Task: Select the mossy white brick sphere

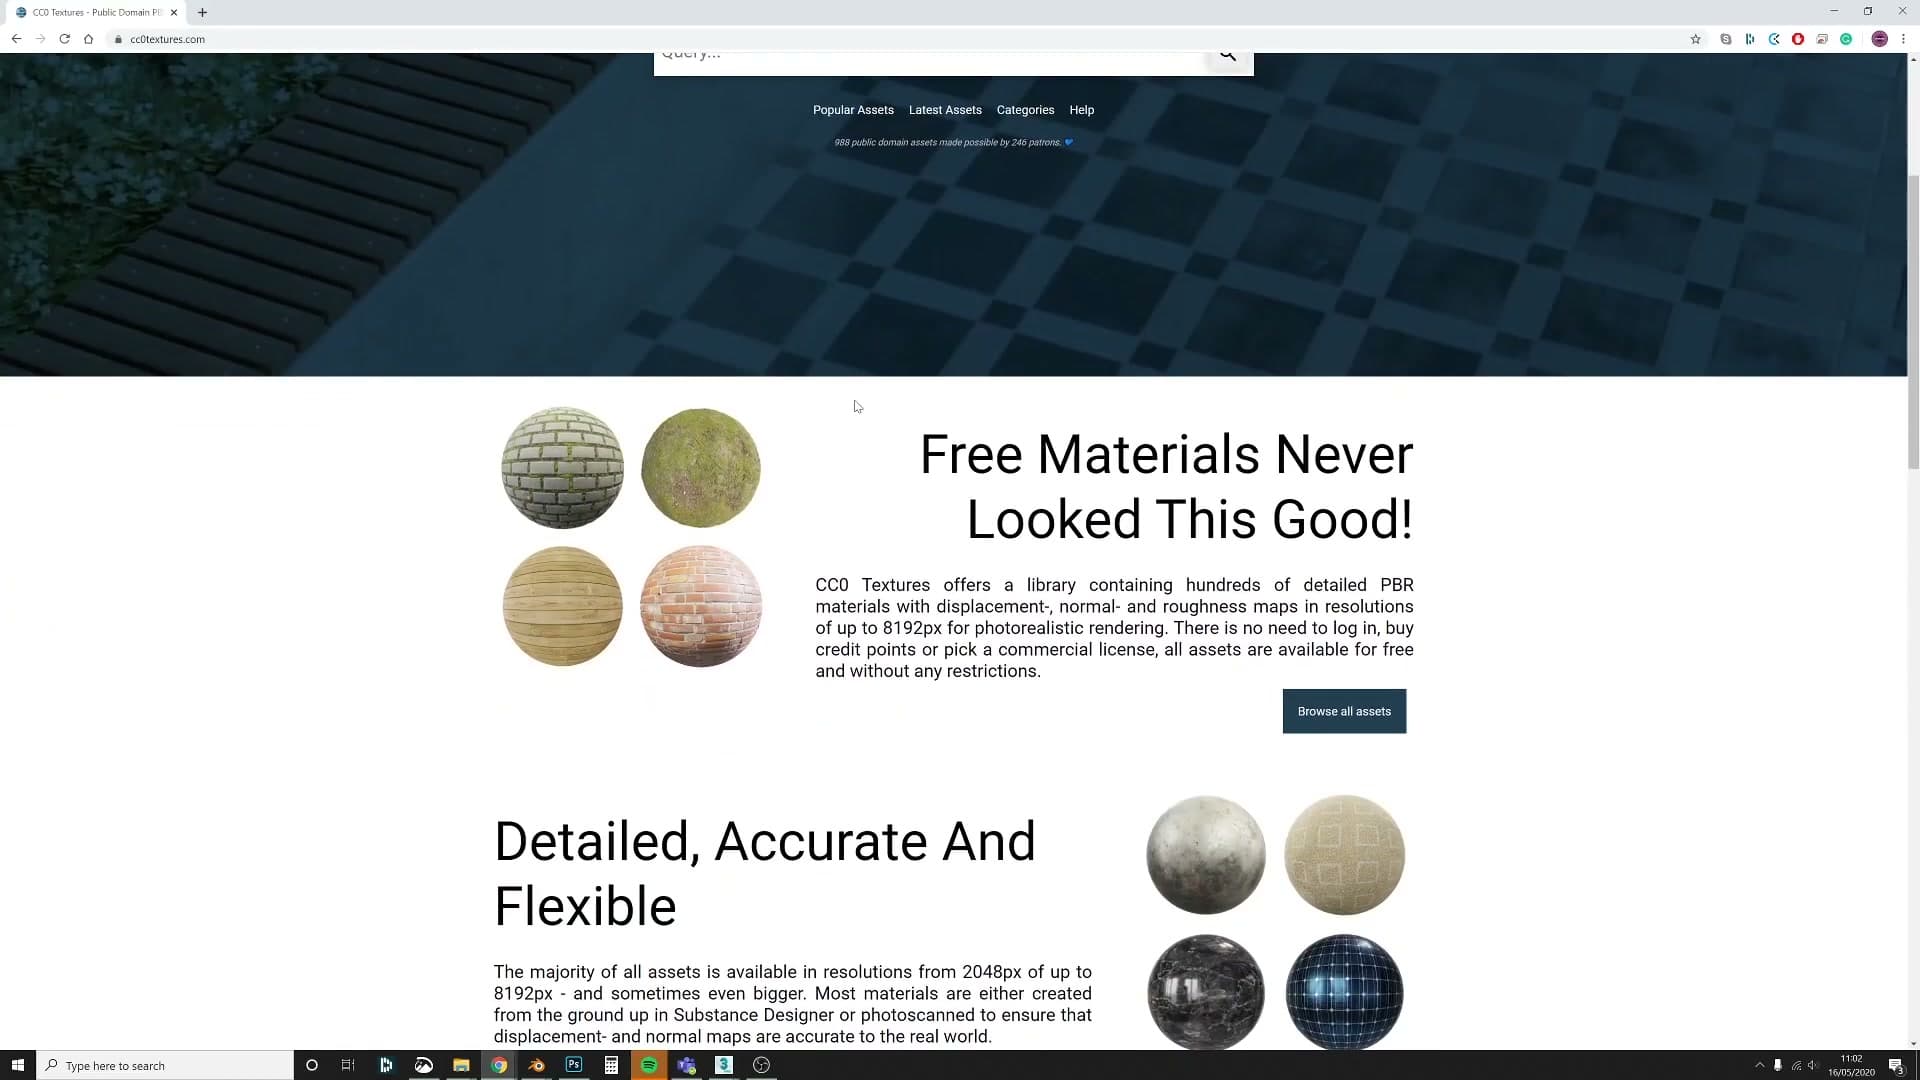Action: pyautogui.click(x=562, y=467)
